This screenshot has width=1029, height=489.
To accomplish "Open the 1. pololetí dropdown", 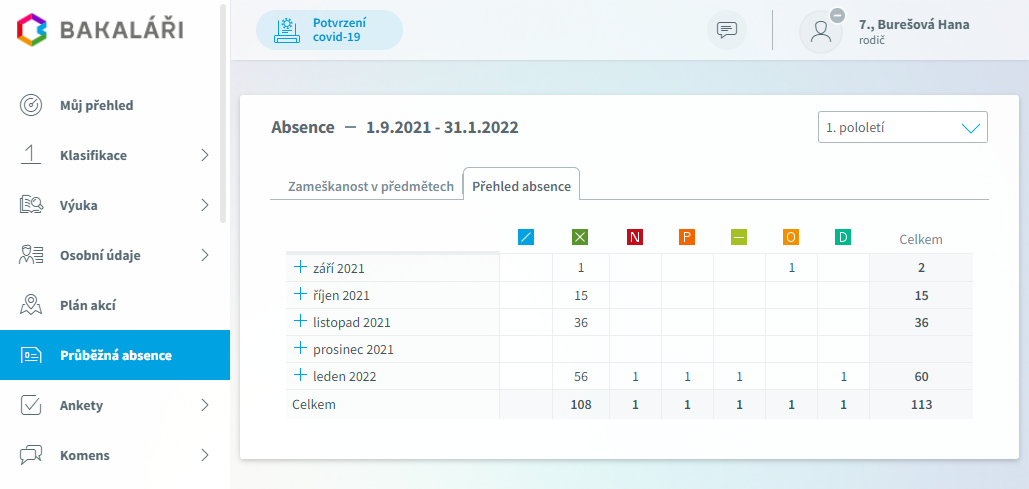I will click(x=902, y=127).
